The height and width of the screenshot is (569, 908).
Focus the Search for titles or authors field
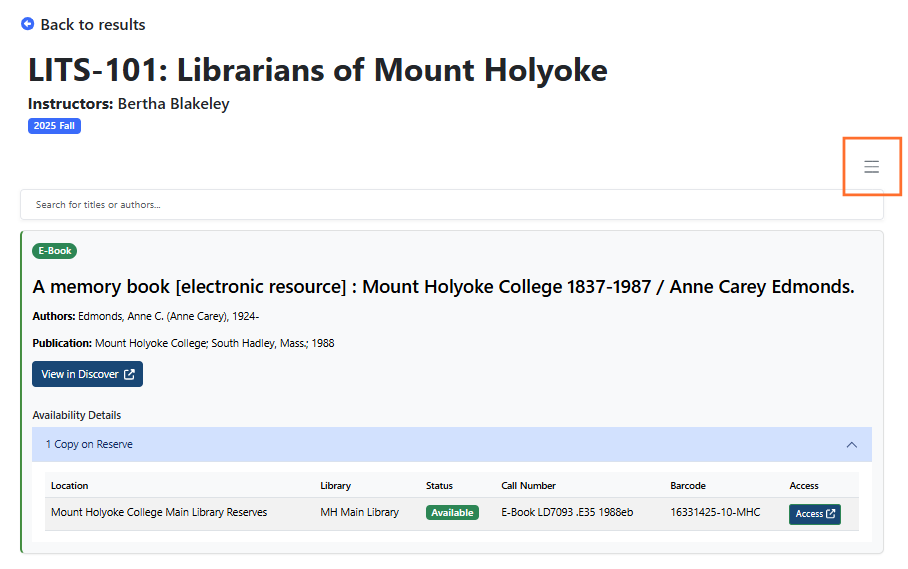coord(452,204)
